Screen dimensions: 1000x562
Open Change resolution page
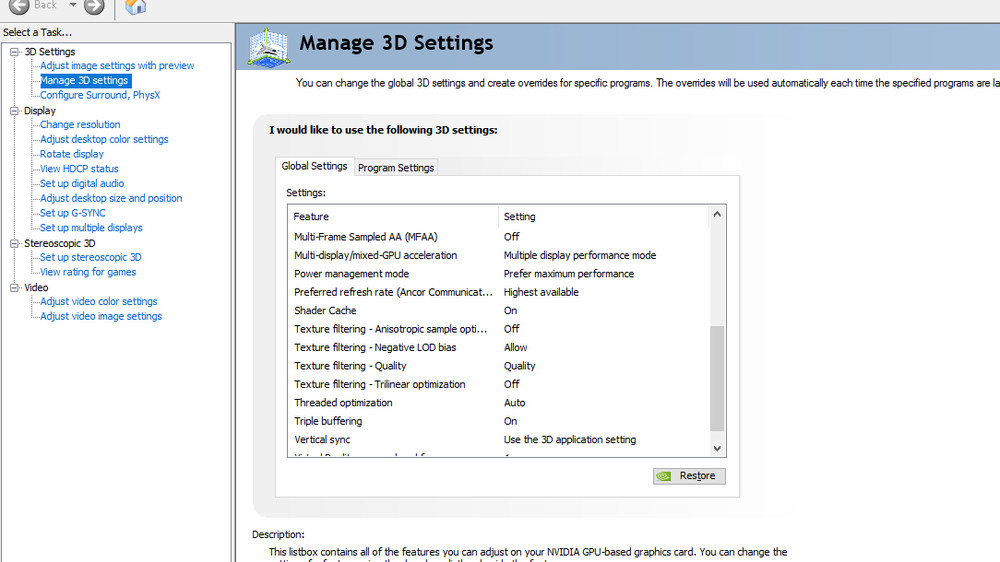80,125
